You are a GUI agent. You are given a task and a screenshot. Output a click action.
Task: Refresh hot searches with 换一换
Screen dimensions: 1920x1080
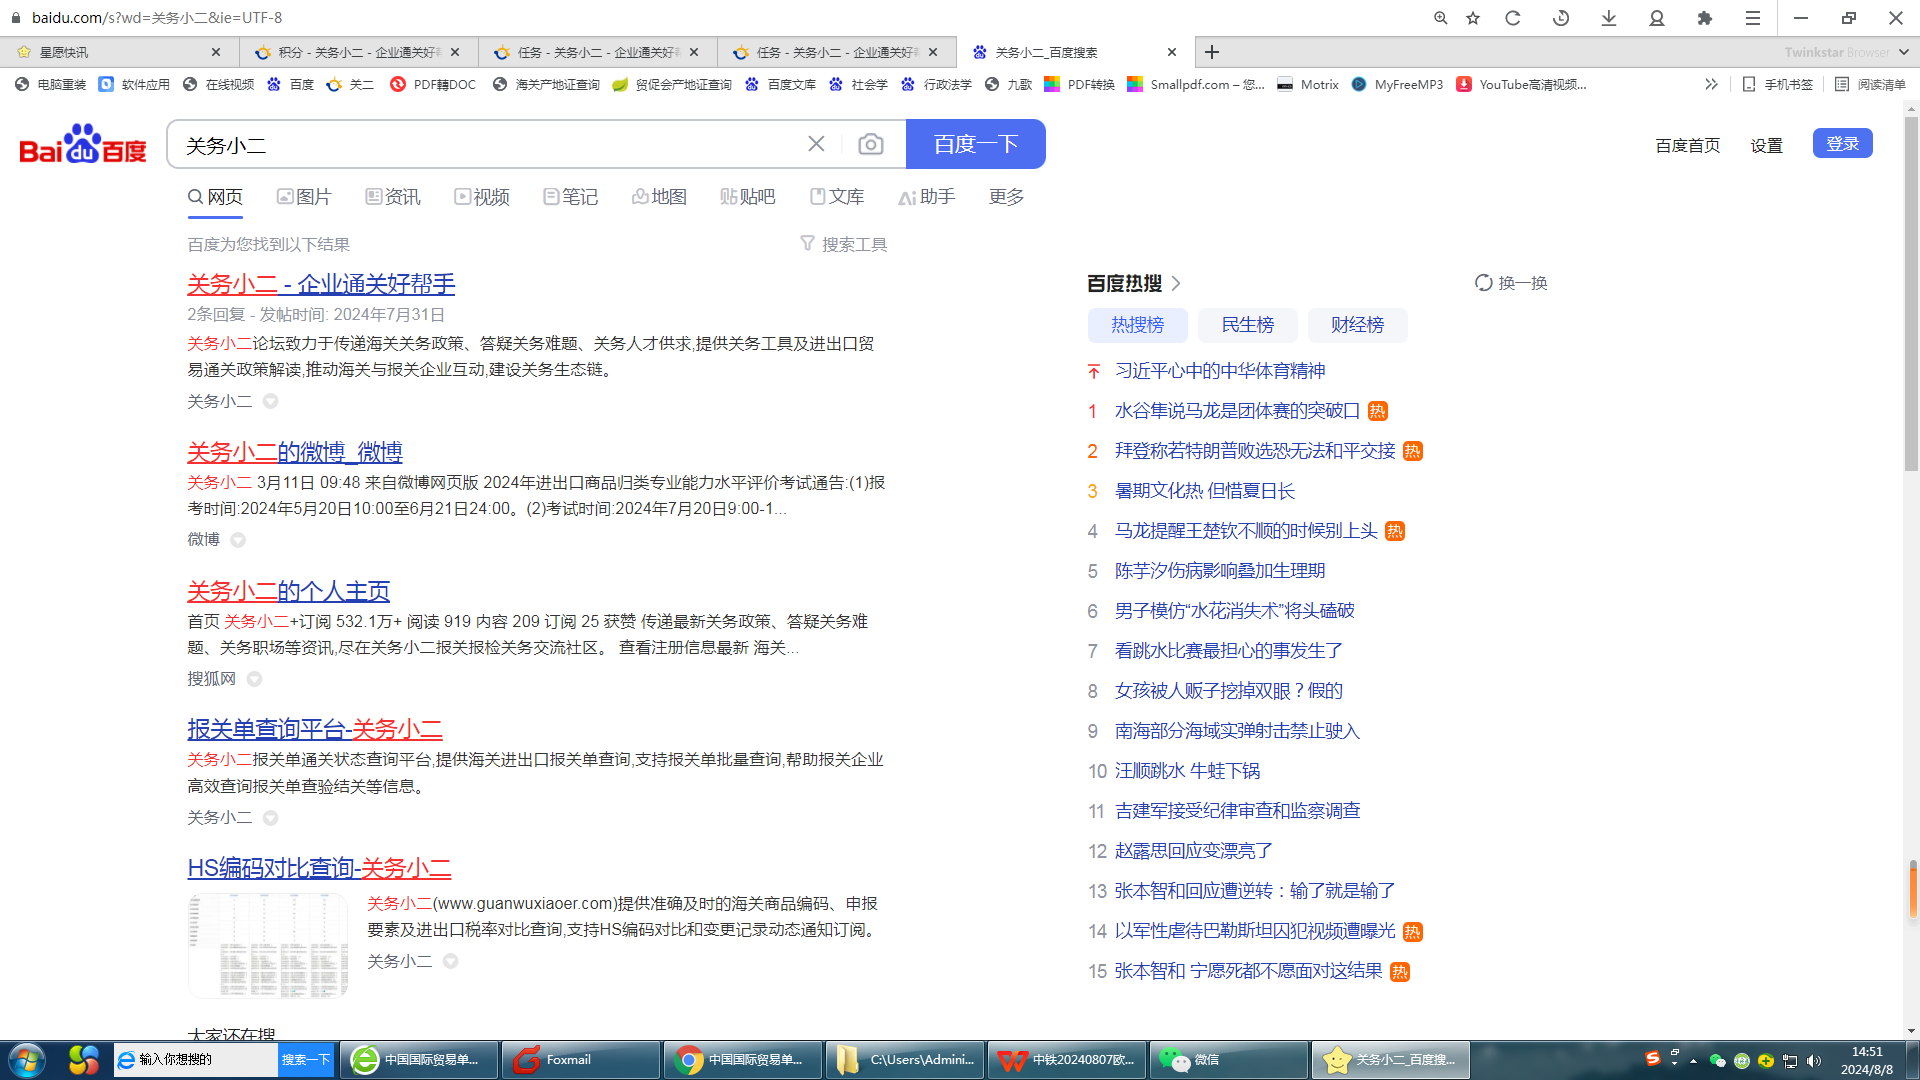click(1511, 283)
